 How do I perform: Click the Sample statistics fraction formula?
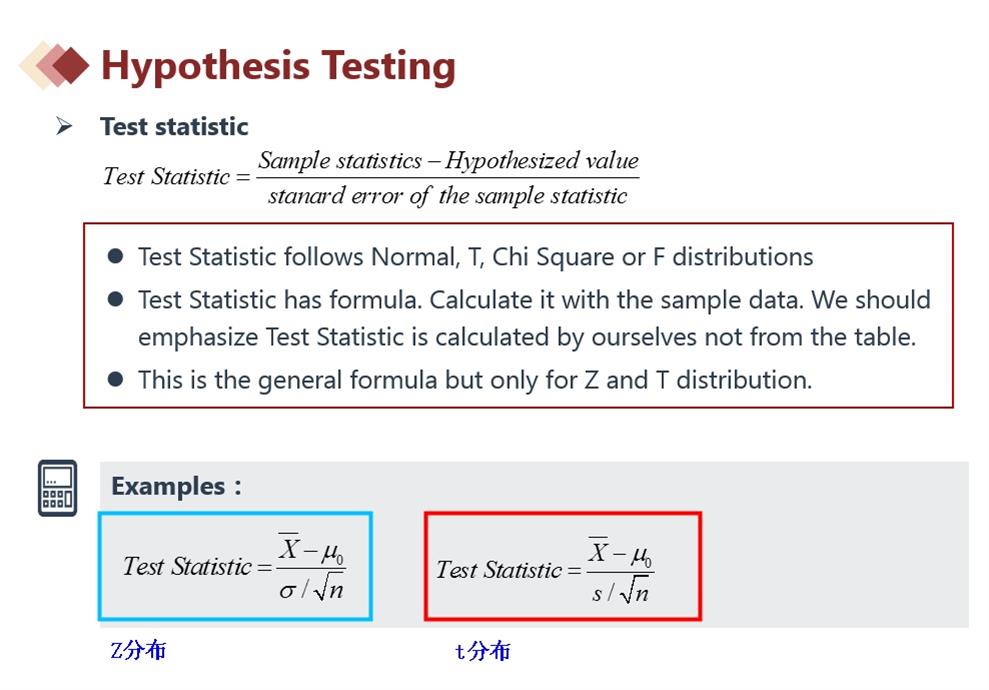point(372,178)
